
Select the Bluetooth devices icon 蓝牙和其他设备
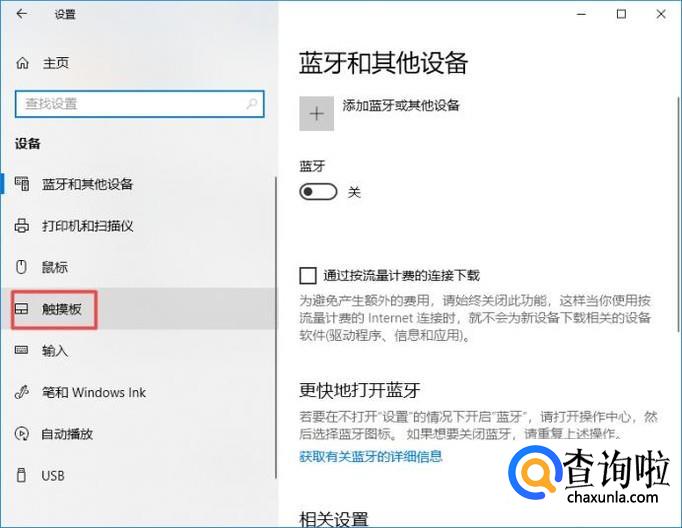pyautogui.click(x=22, y=184)
